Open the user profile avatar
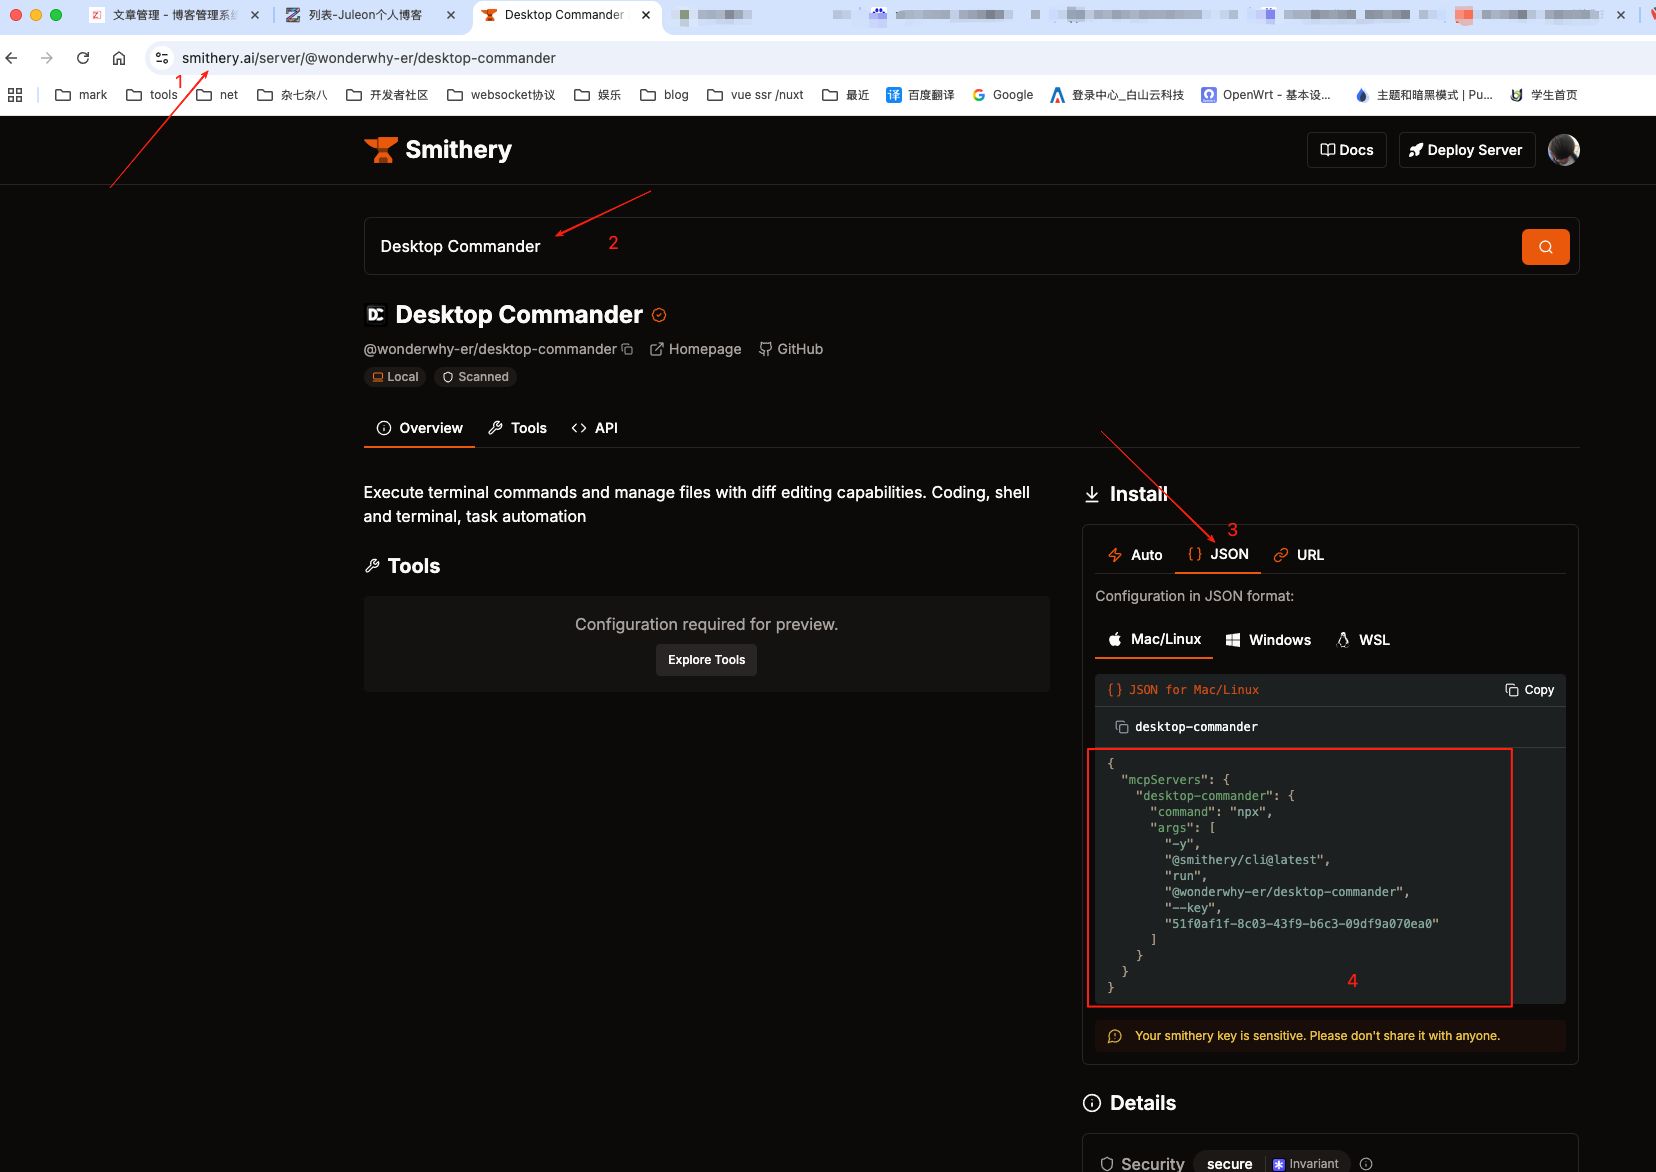The height and width of the screenshot is (1172, 1656). tap(1563, 150)
